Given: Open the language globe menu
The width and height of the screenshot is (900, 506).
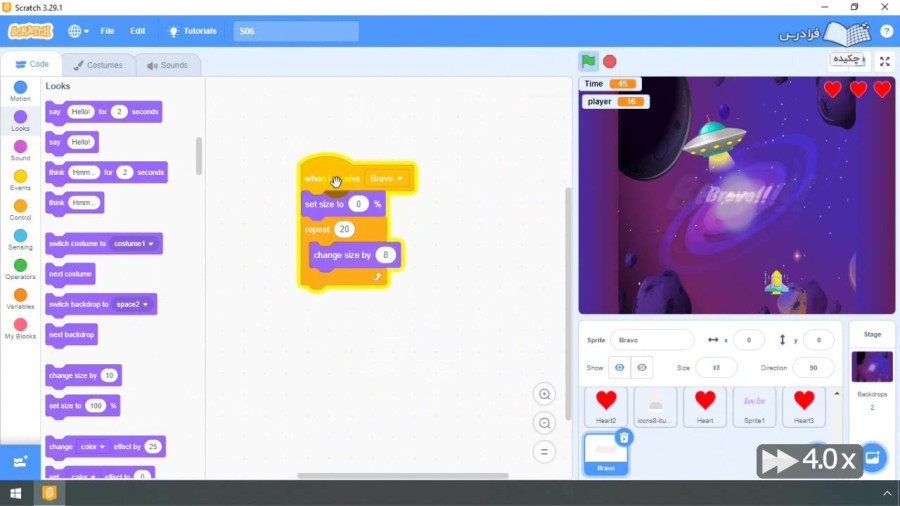Looking at the screenshot, I should pyautogui.click(x=78, y=31).
